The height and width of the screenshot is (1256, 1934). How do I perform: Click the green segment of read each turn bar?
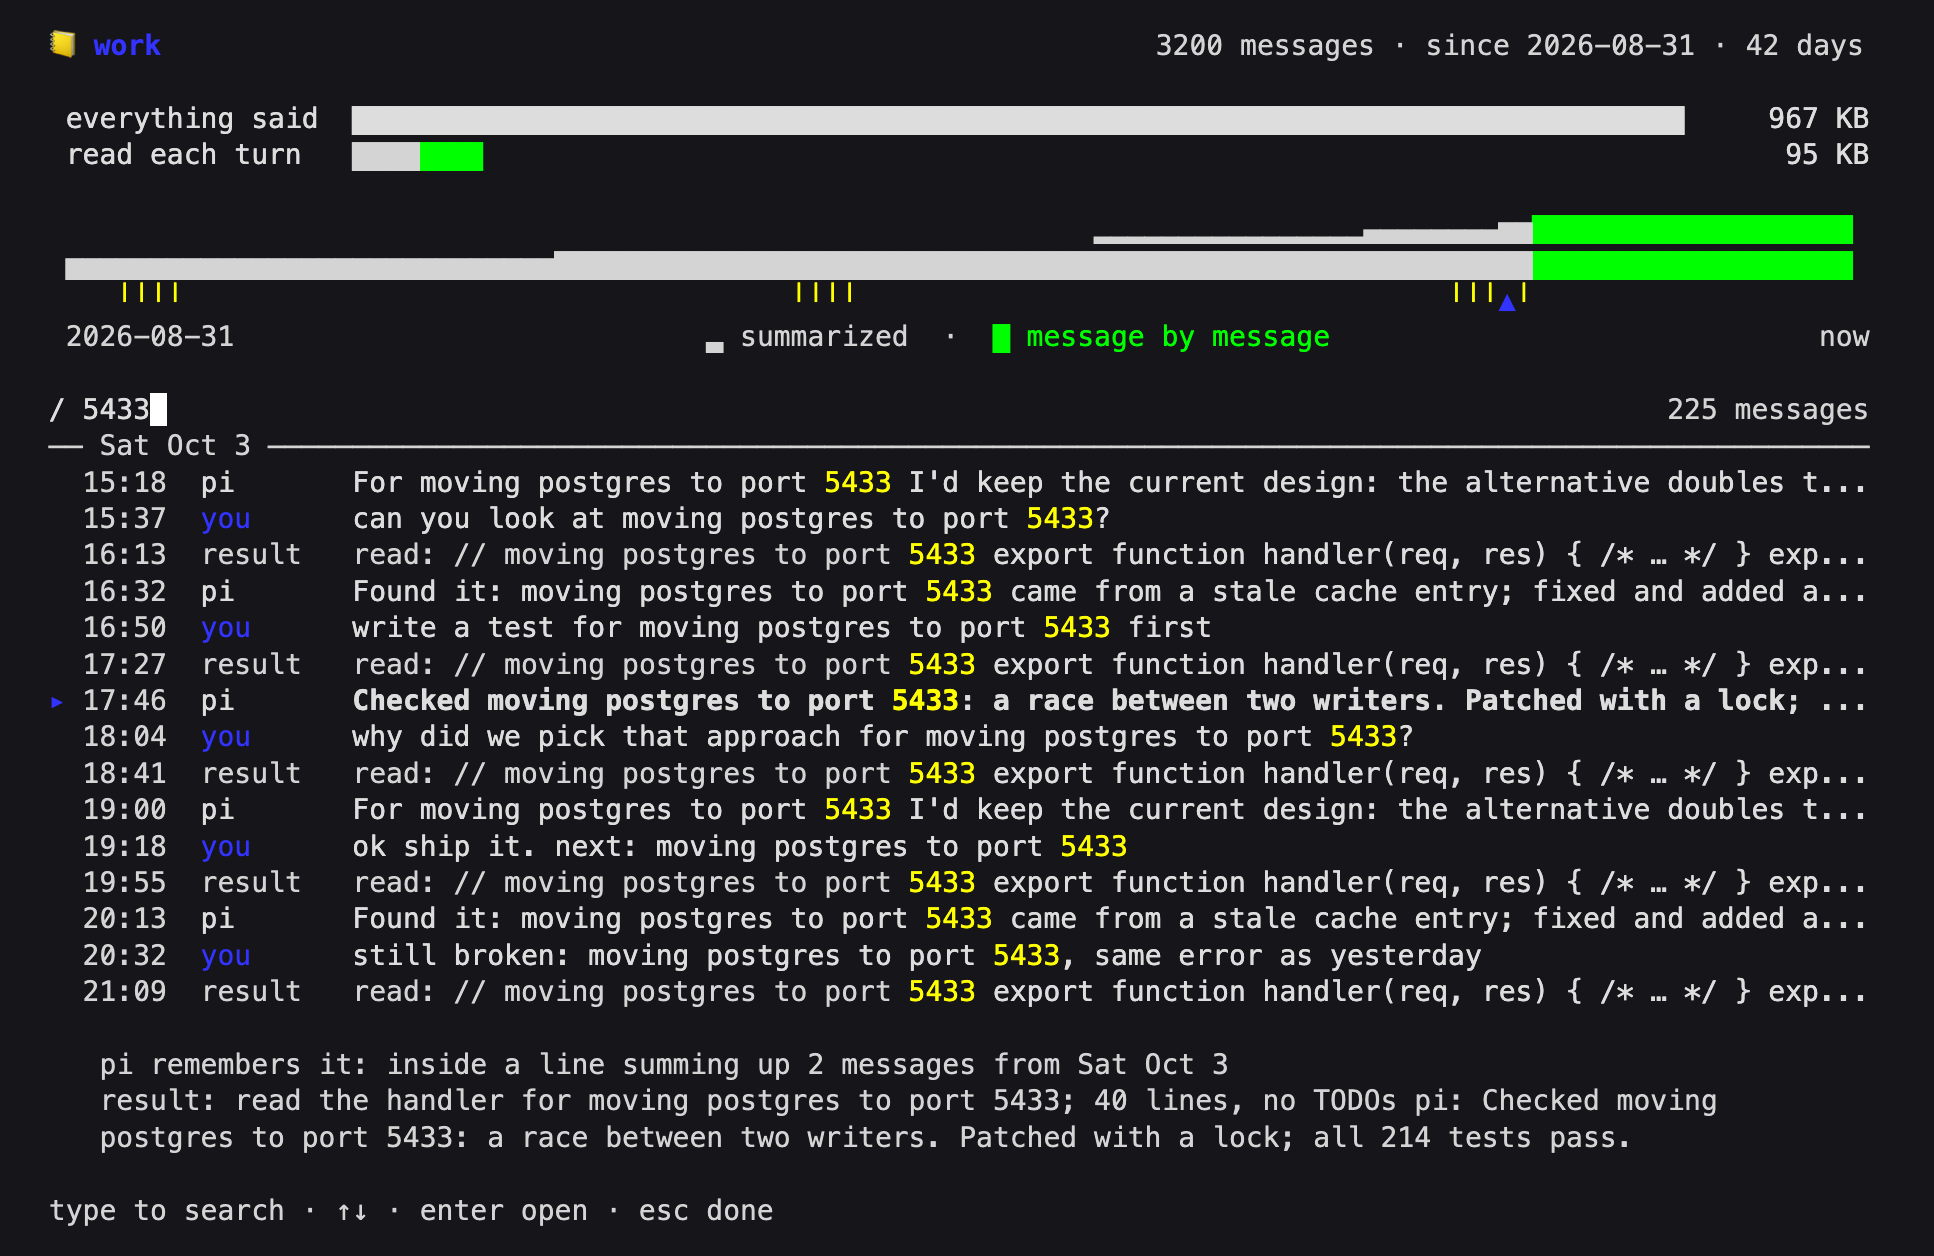[451, 156]
